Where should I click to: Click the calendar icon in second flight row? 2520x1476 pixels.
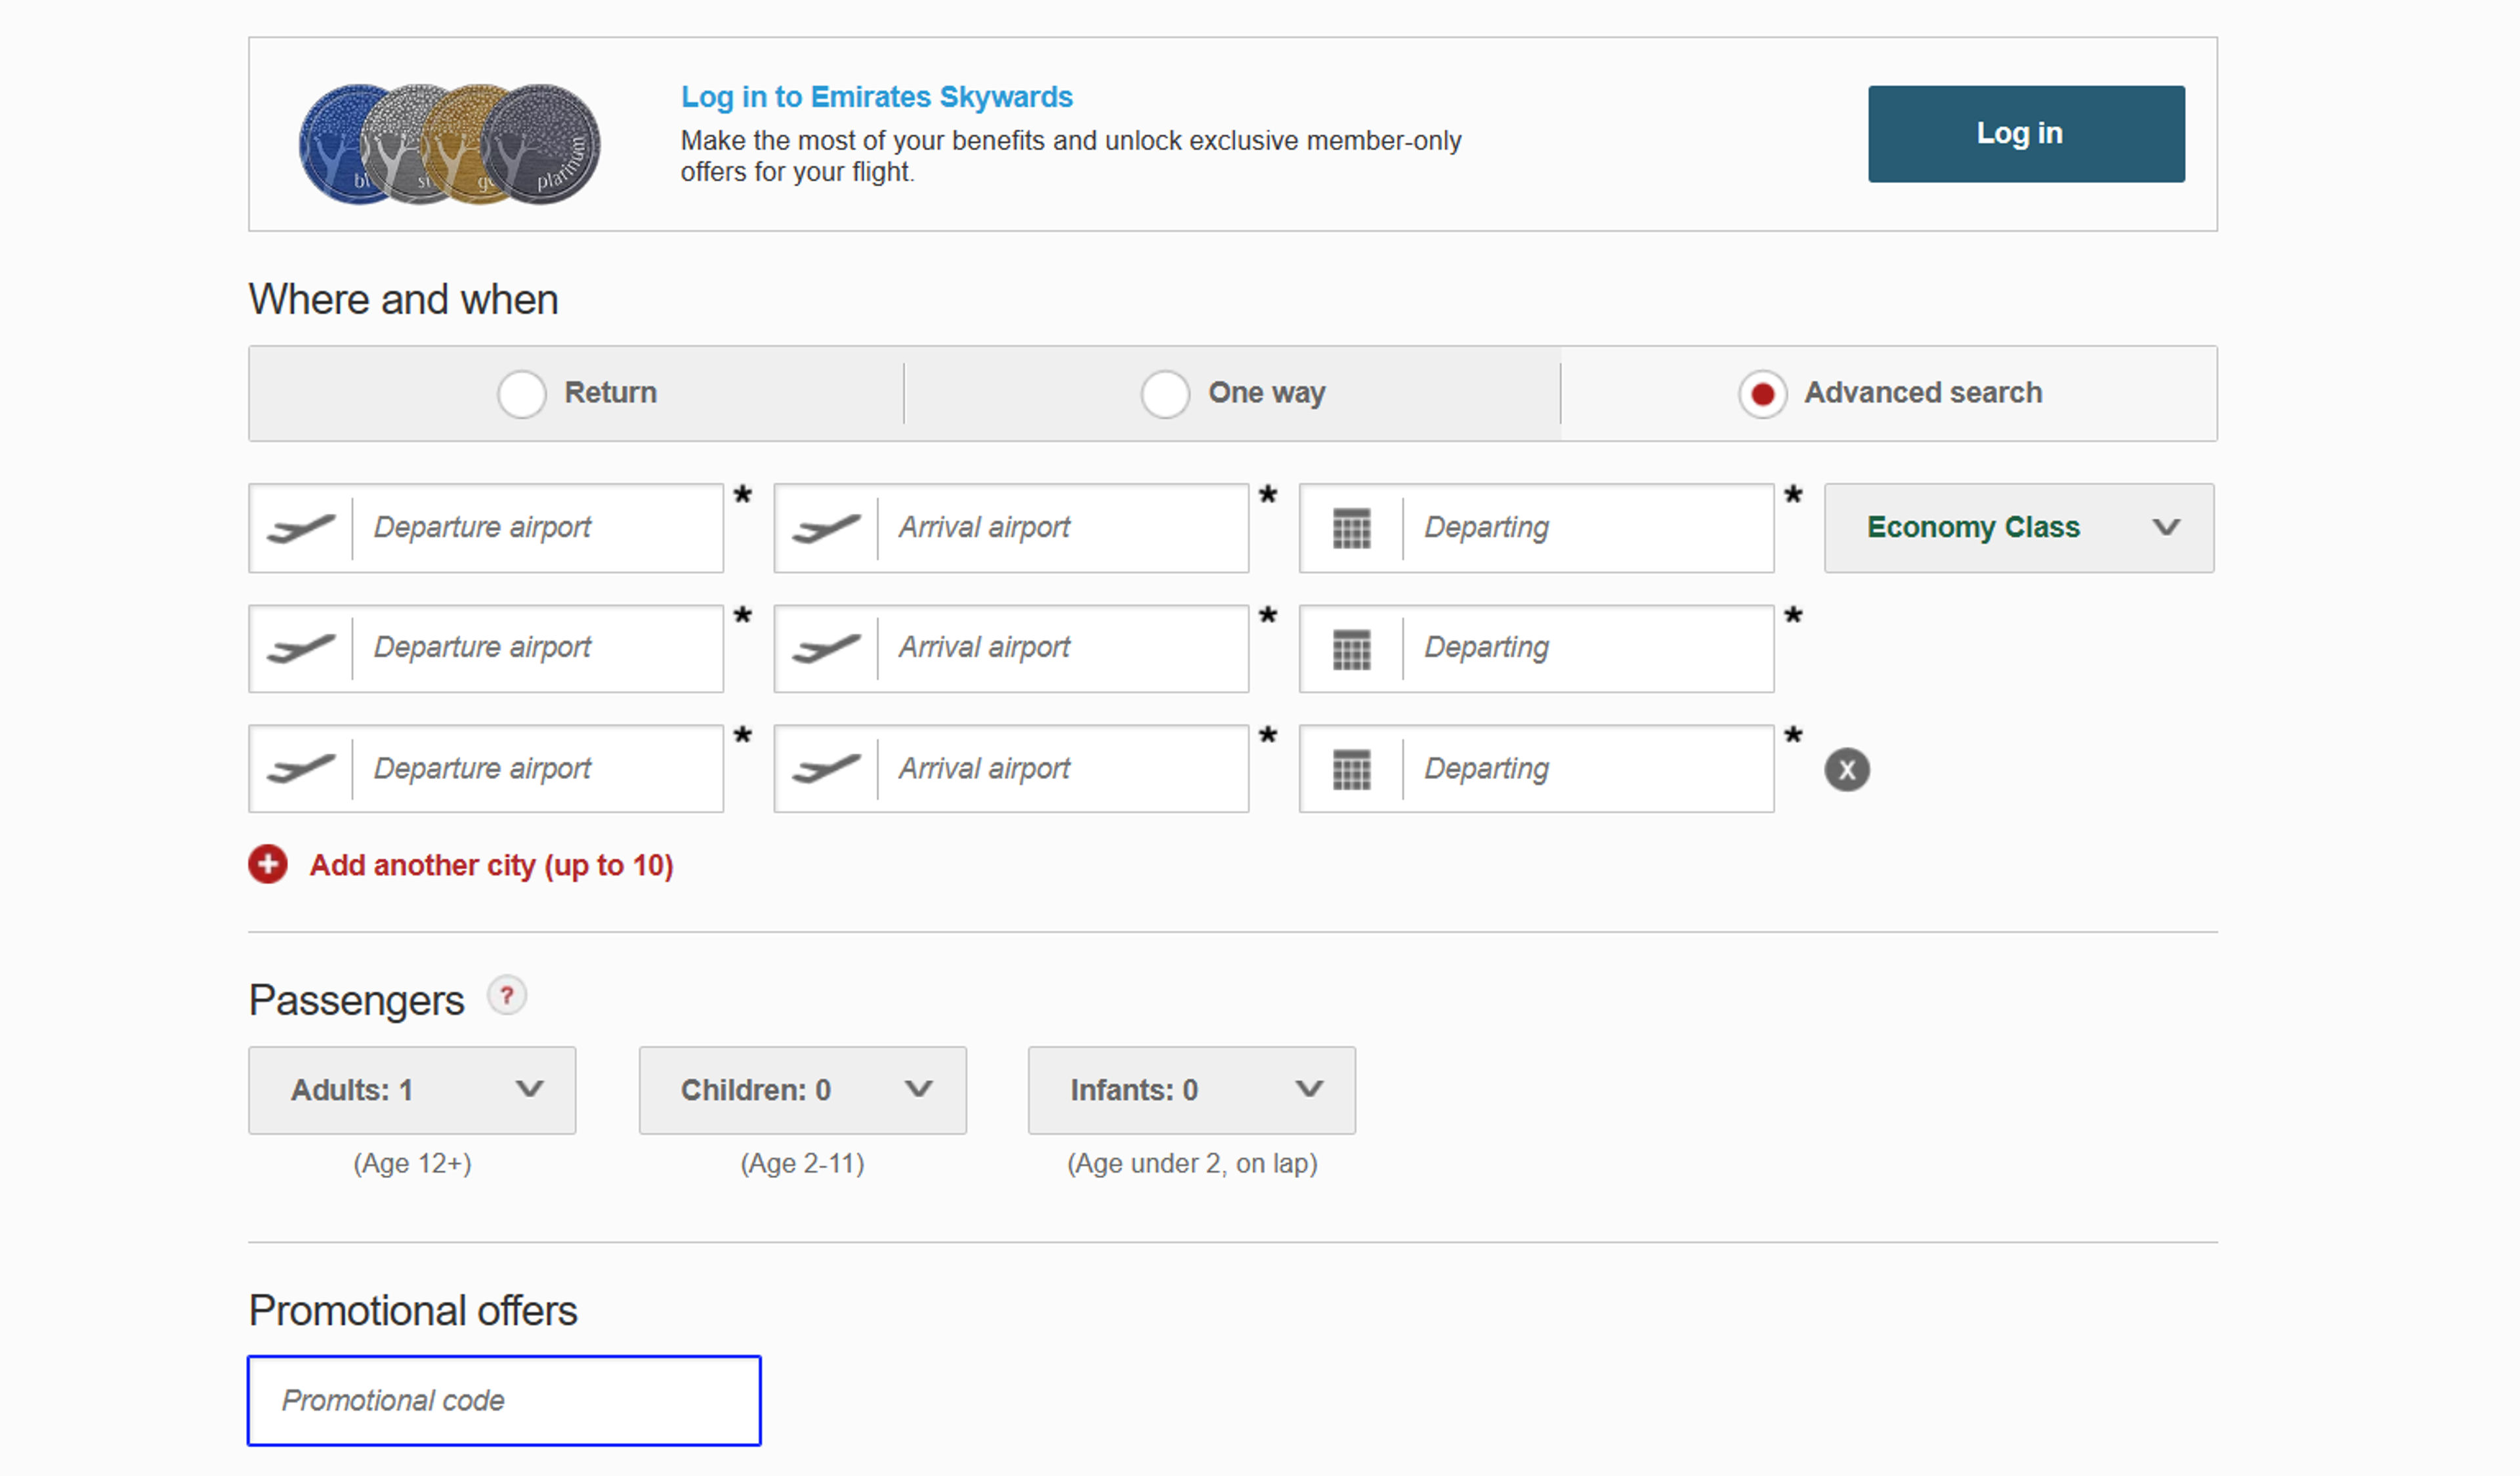[1351, 649]
